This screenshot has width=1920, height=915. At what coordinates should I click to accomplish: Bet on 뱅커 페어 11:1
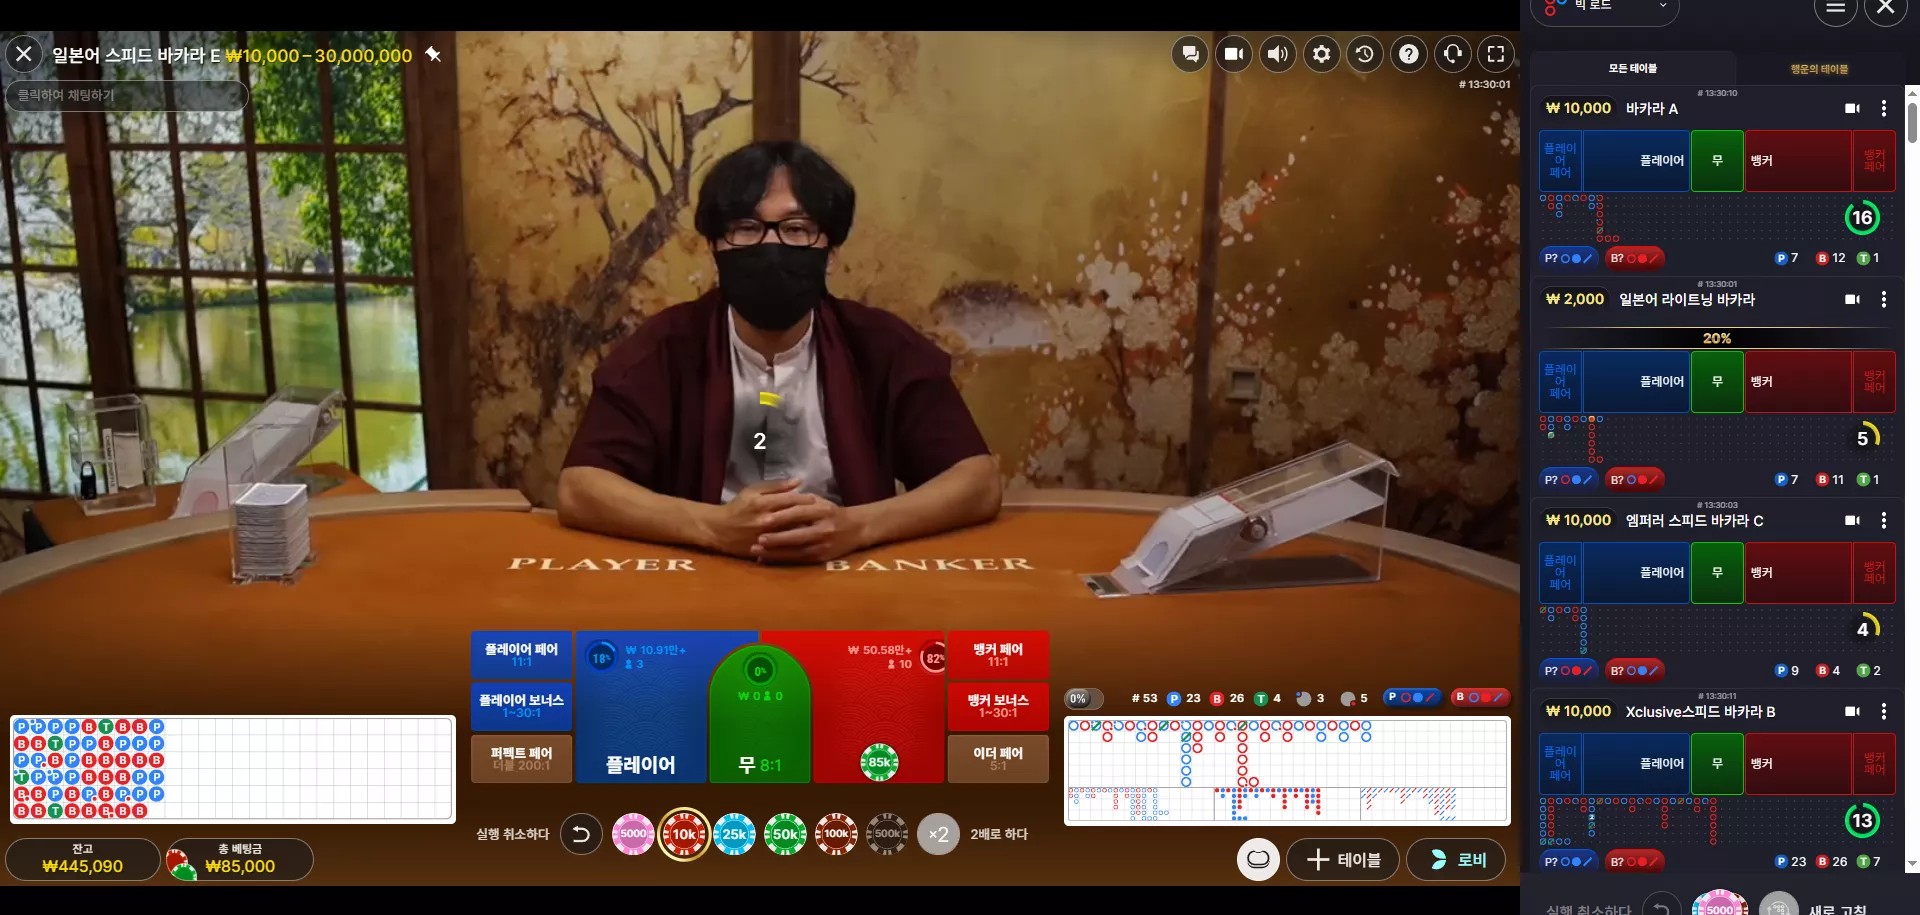click(x=998, y=655)
